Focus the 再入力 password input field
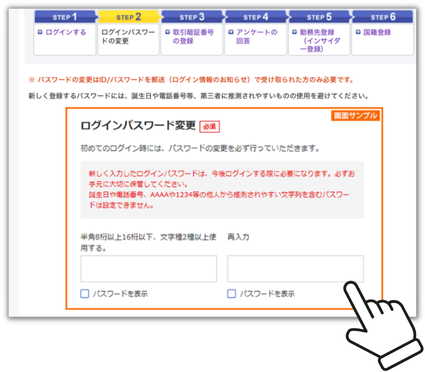Image resolution: width=425 pixels, height=372 pixels. pyautogui.click(x=295, y=269)
